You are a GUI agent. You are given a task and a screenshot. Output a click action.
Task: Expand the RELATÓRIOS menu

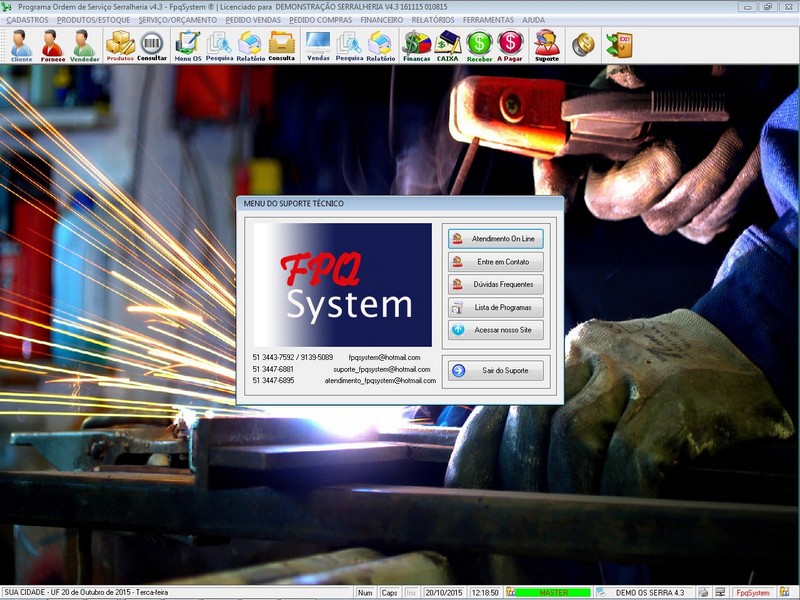433,20
